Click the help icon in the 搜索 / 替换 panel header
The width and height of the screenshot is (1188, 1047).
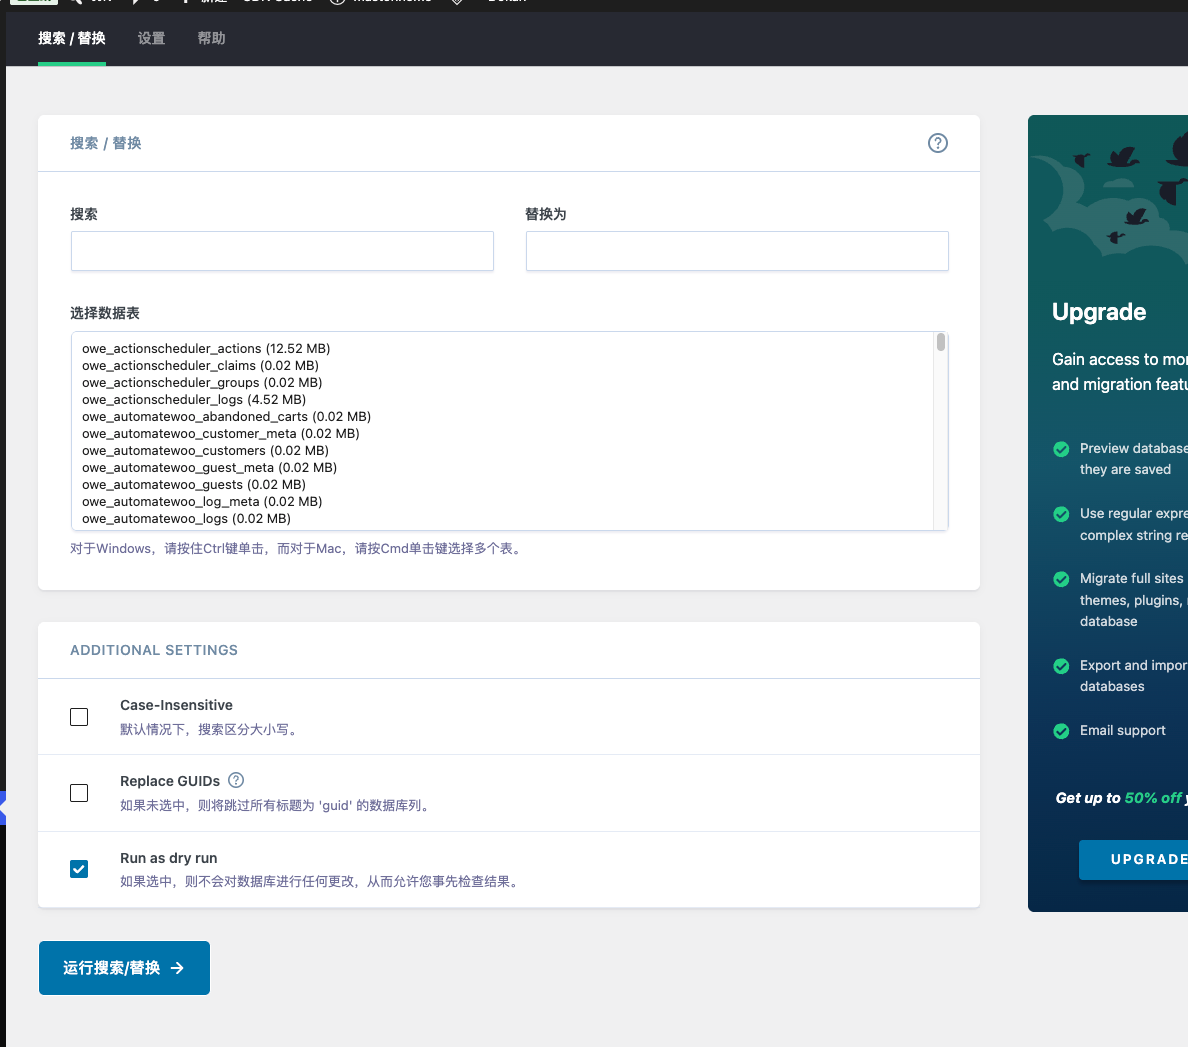click(x=937, y=143)
